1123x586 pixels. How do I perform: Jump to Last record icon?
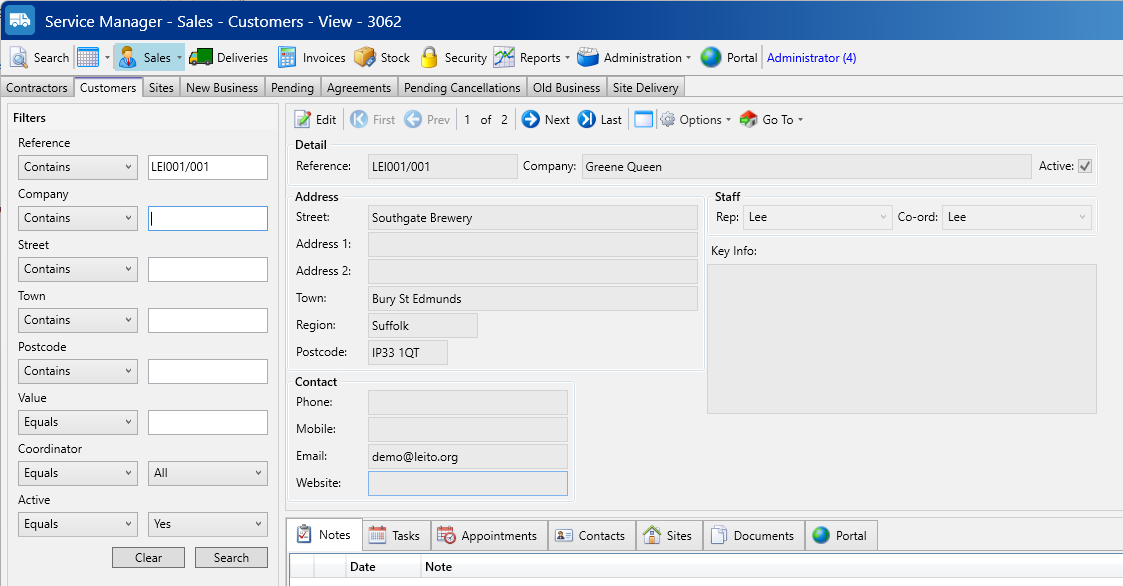[587, 120]
